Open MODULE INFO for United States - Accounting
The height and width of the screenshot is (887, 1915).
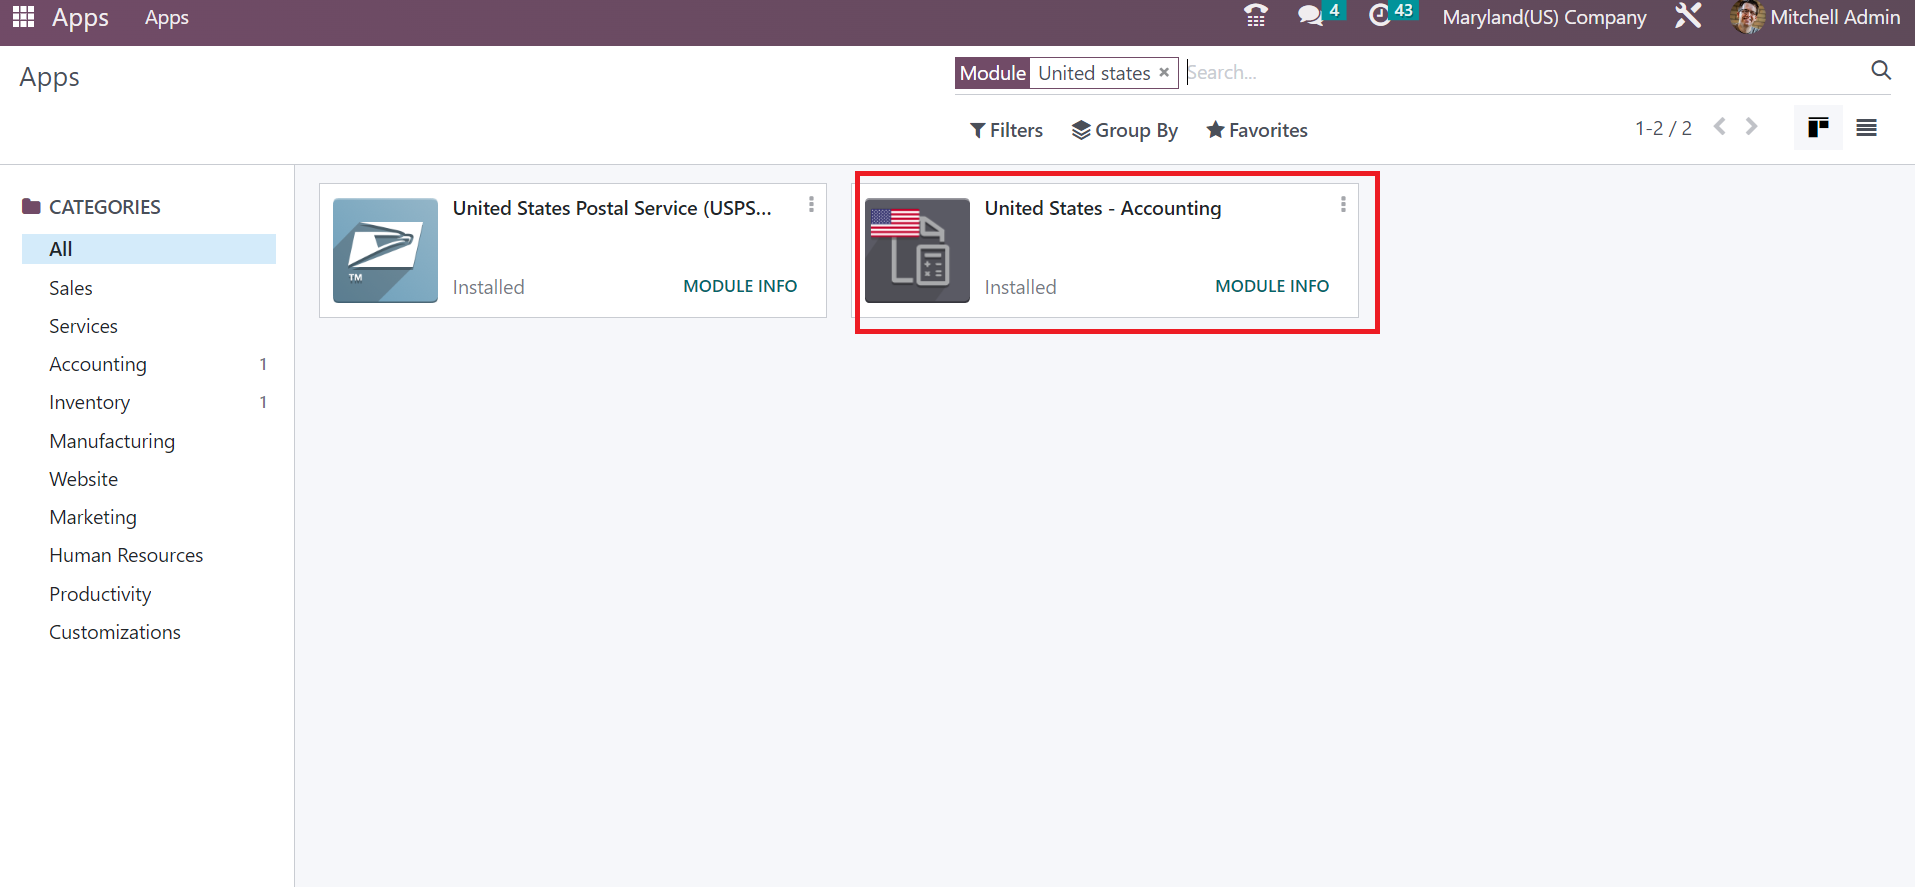click(x=1272, y=286)
